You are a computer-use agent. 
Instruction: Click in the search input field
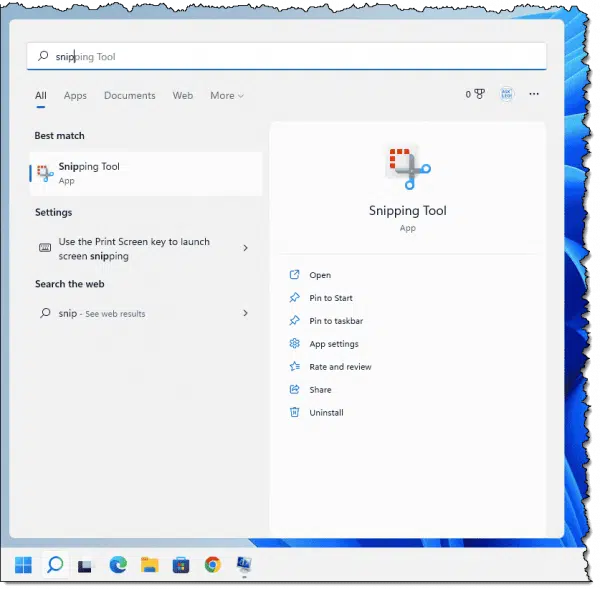[x=287, y=56]
